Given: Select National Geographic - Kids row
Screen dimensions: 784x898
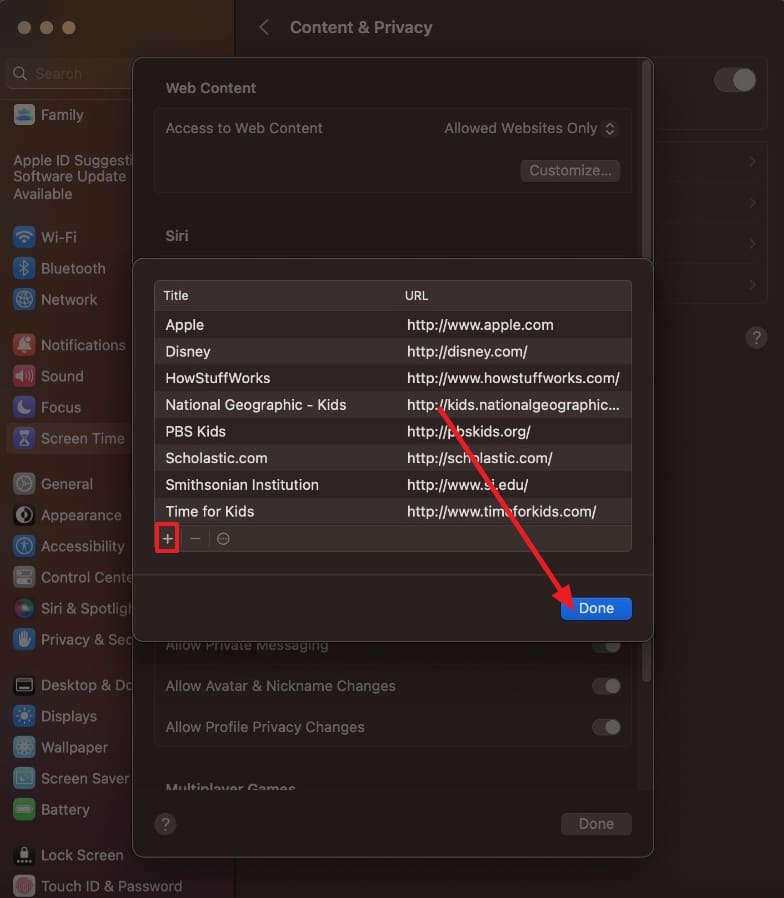Looking at the screenshot, I should pyautogui.click(x=393, y=405).
